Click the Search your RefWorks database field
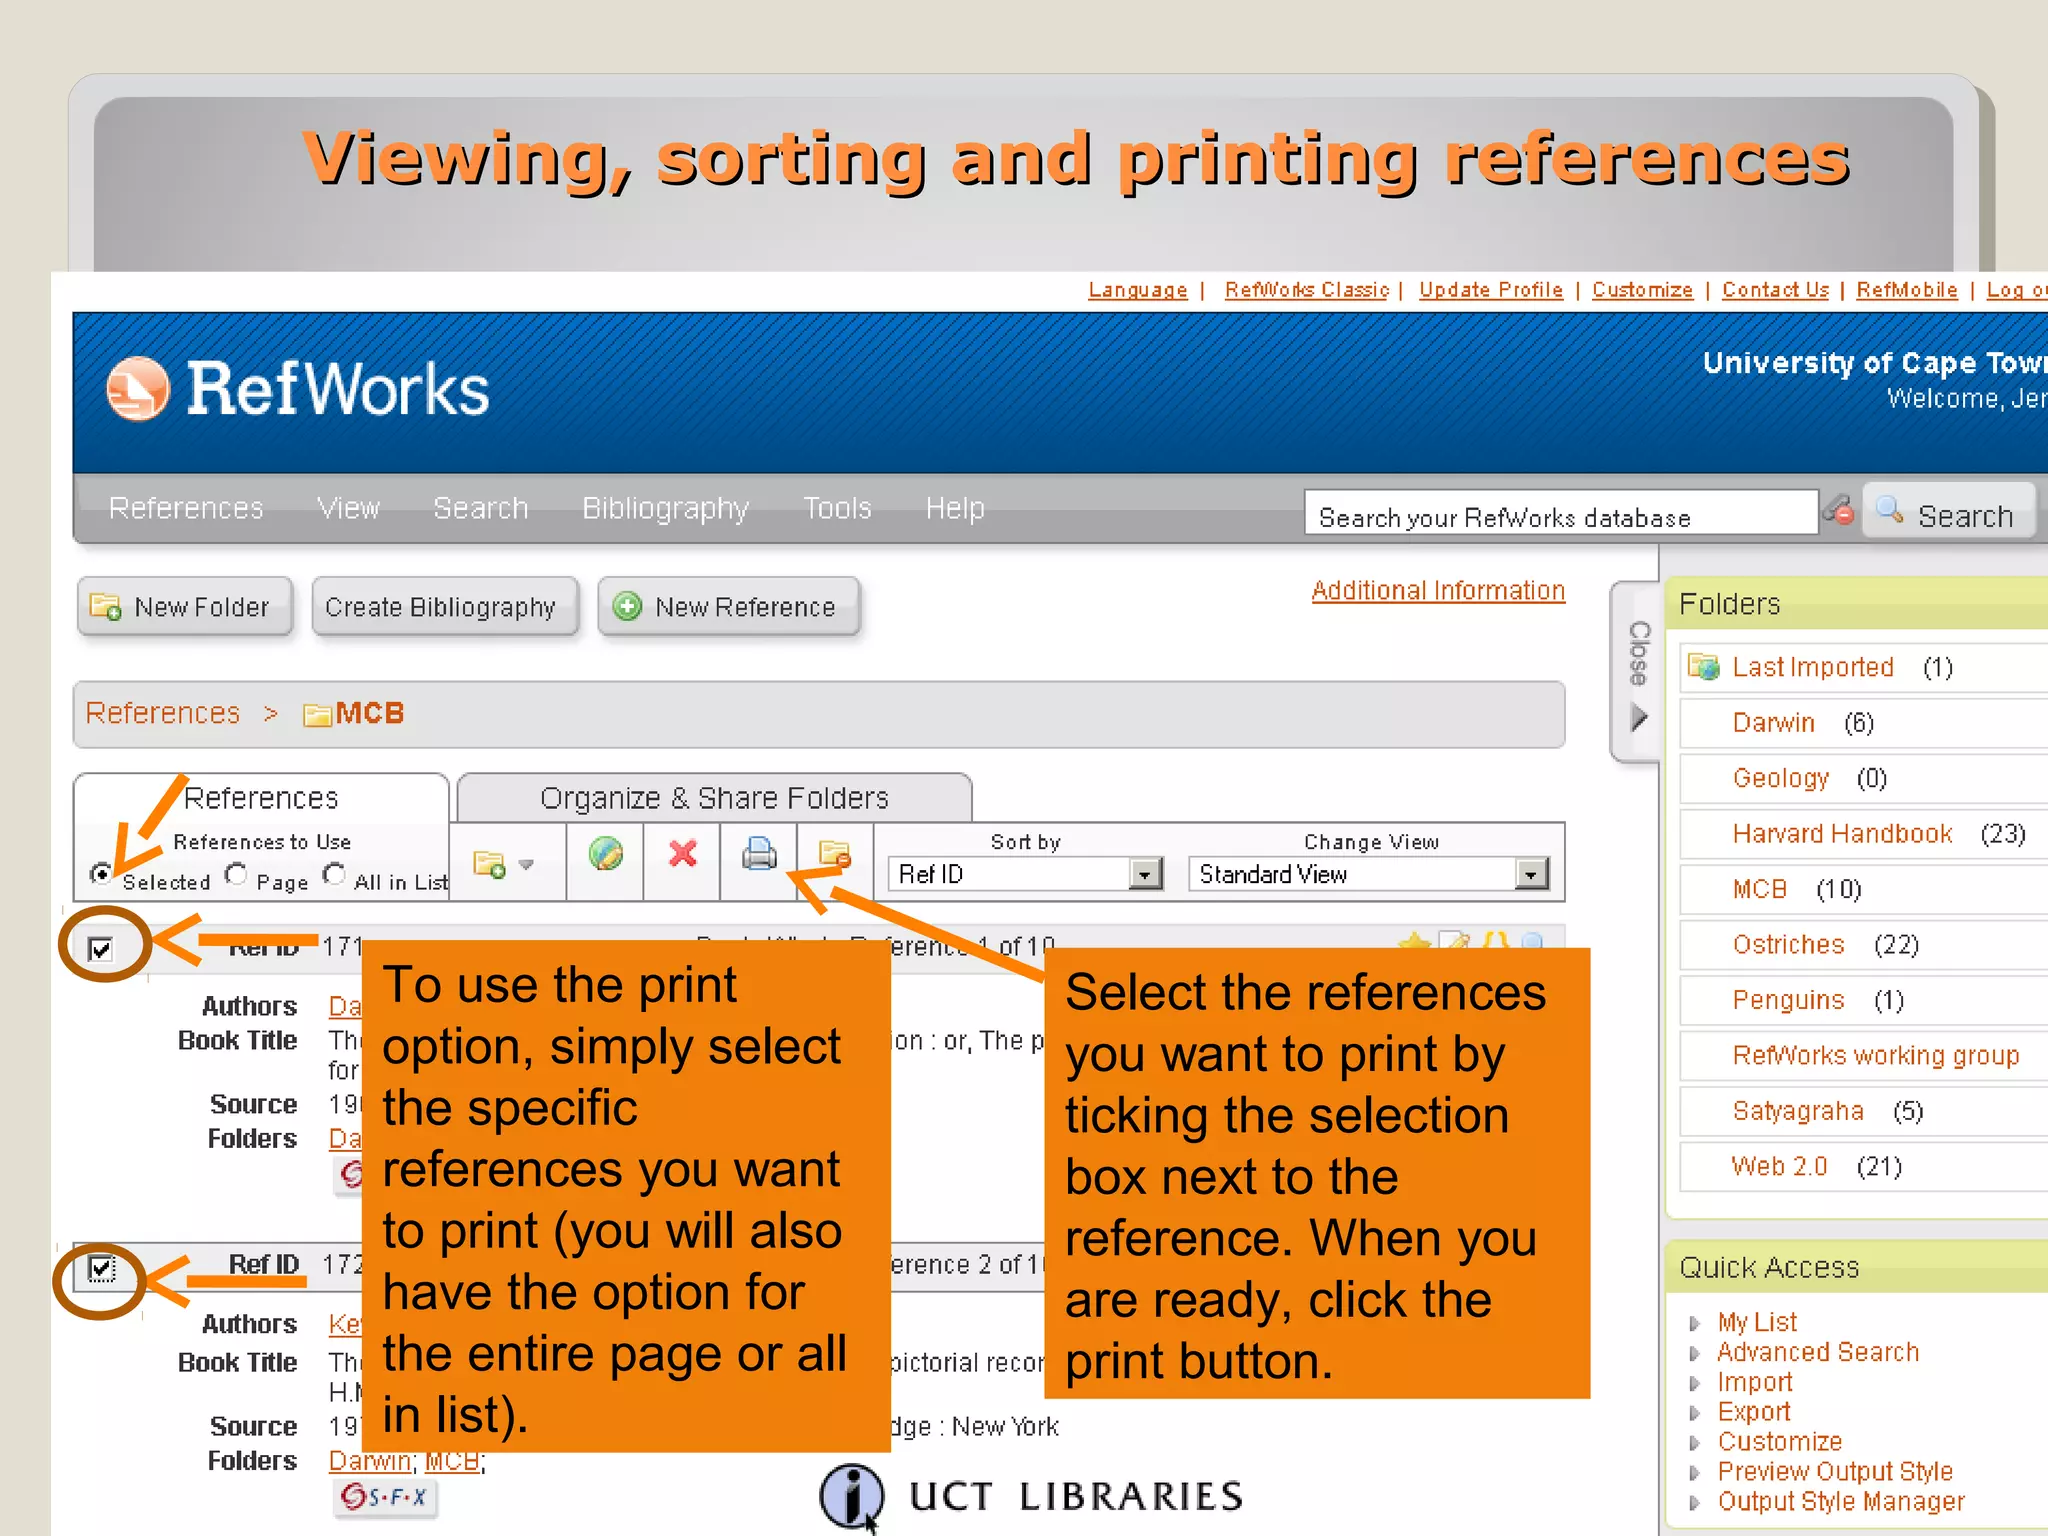The image size is (2048, 1536). point(1561,513)
